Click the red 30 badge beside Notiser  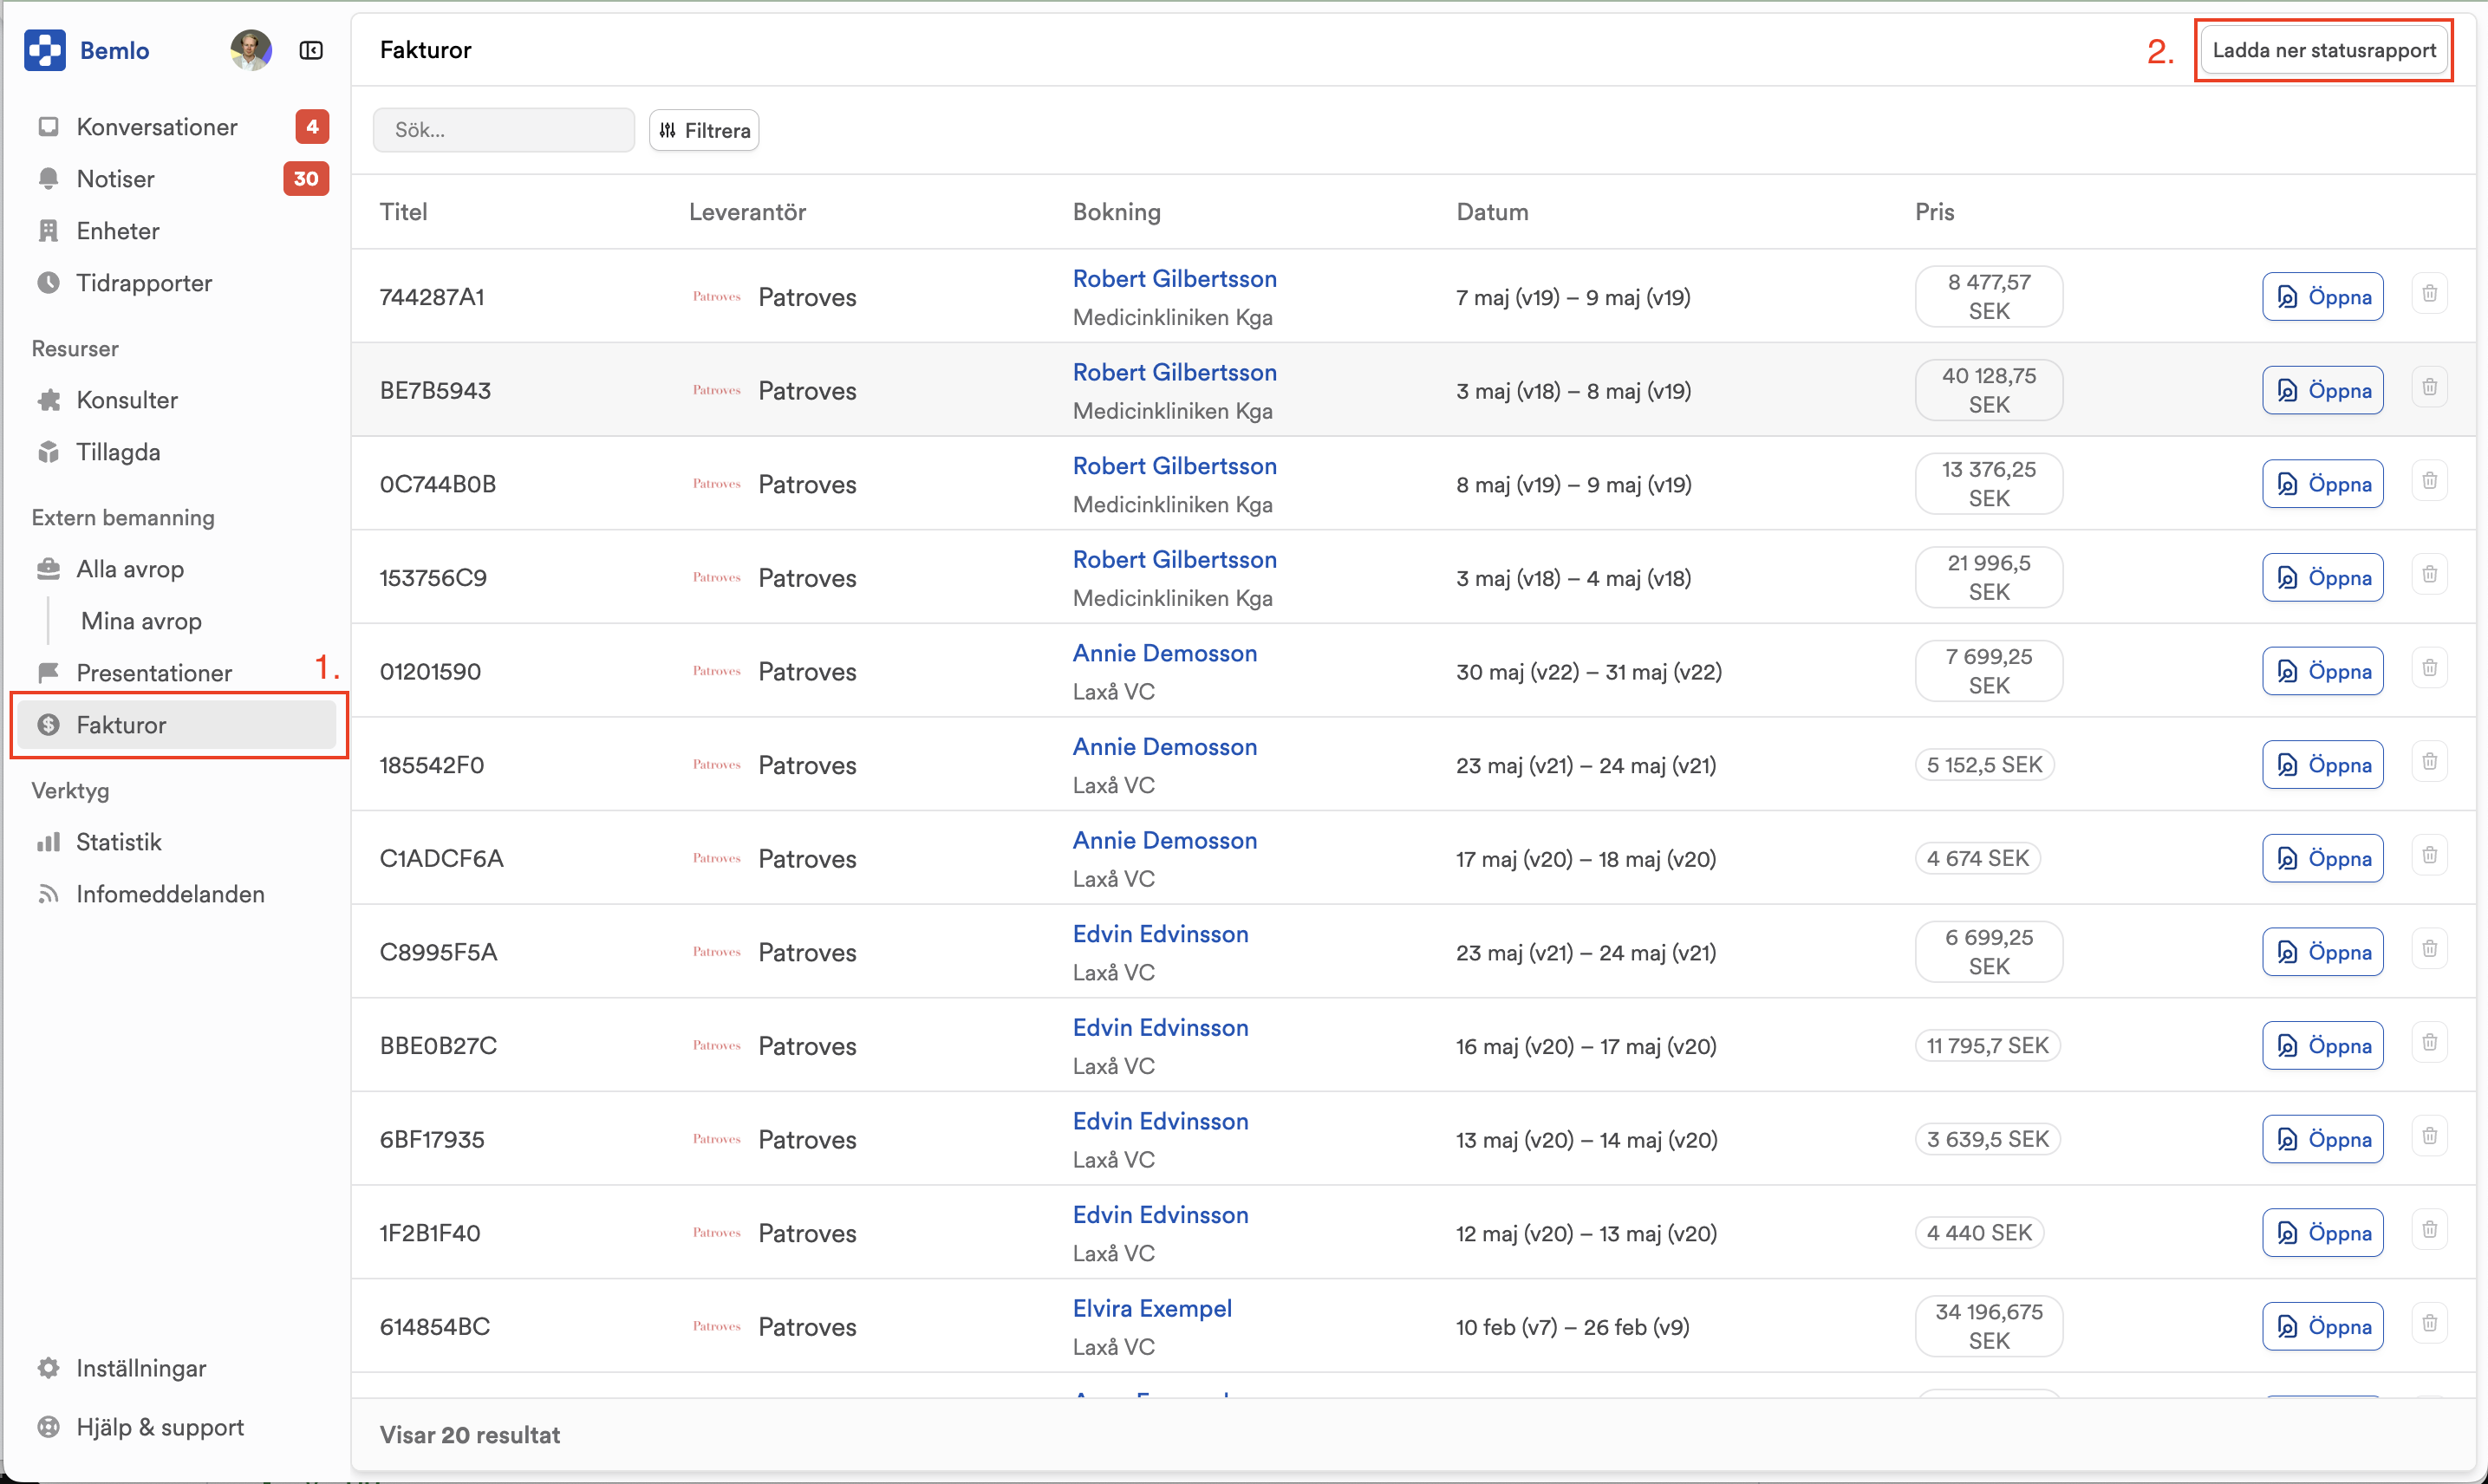(x=306, y=179)
